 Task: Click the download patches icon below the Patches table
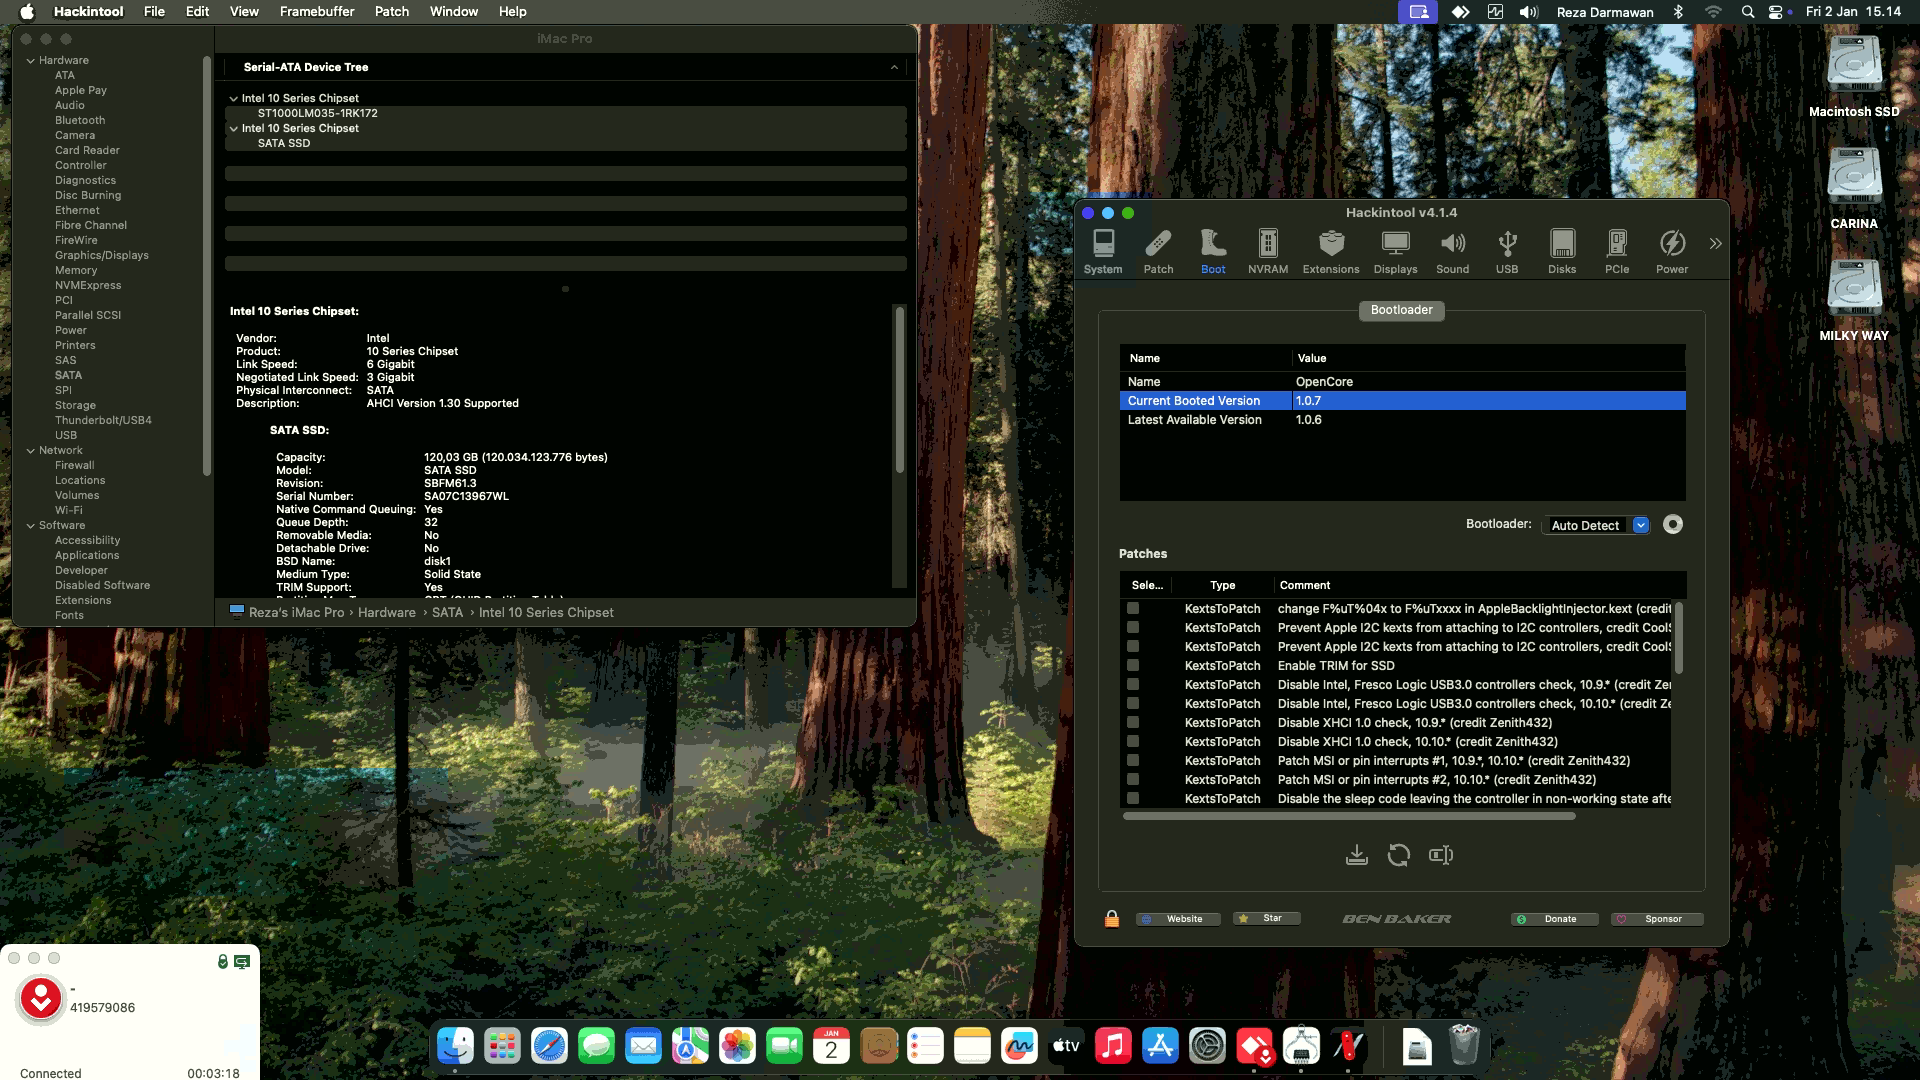point(1356,855)
